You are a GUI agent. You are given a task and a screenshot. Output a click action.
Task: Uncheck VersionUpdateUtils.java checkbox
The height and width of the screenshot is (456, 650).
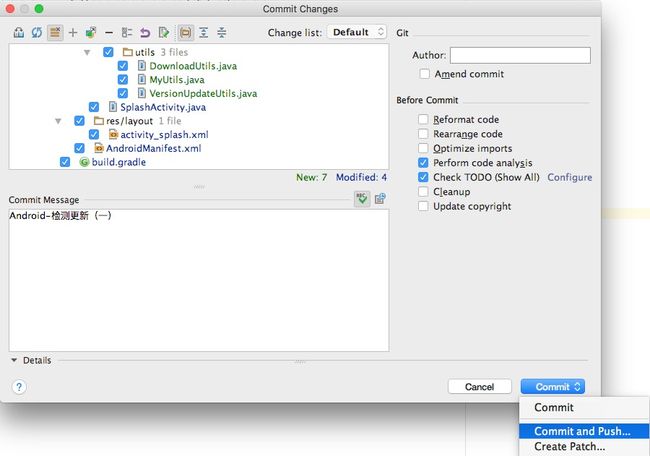(123, 93)
